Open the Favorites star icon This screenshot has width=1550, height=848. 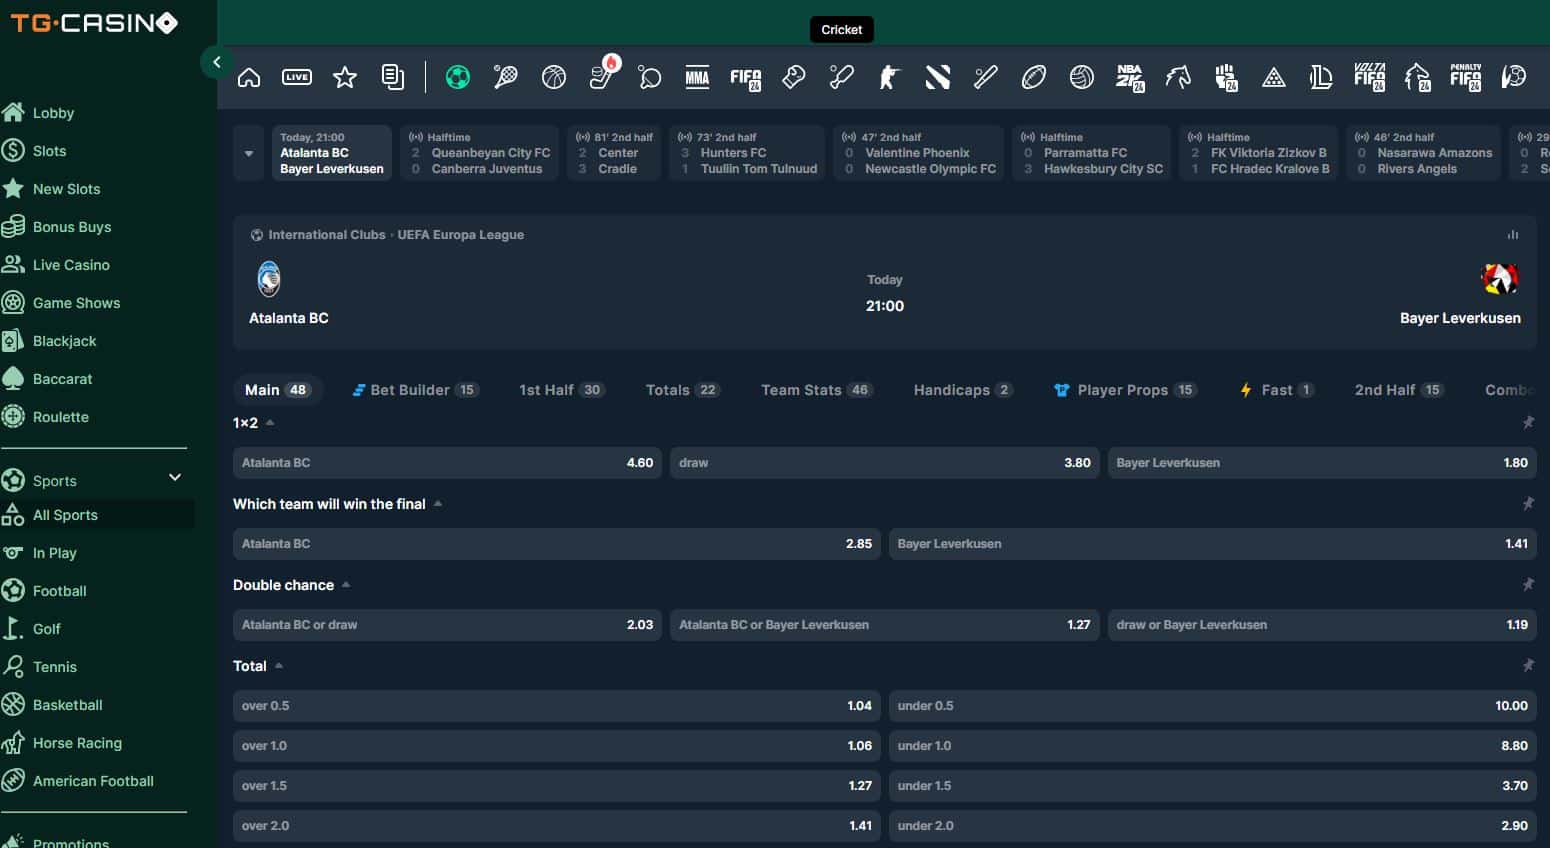pyautogui.click(x=345, y=77)
